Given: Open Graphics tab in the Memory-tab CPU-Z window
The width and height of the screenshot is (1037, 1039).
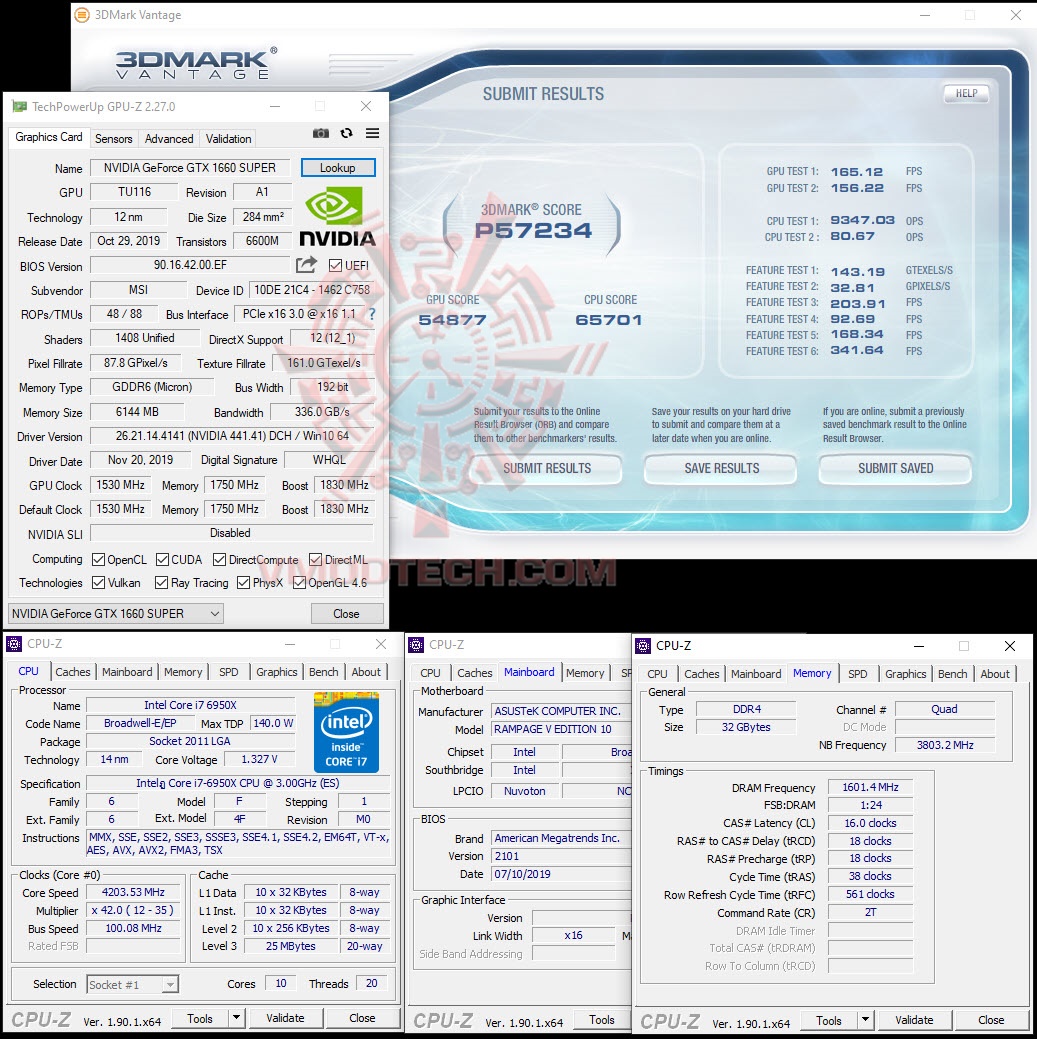Looking at the screenshot, I should pos(905,674).
